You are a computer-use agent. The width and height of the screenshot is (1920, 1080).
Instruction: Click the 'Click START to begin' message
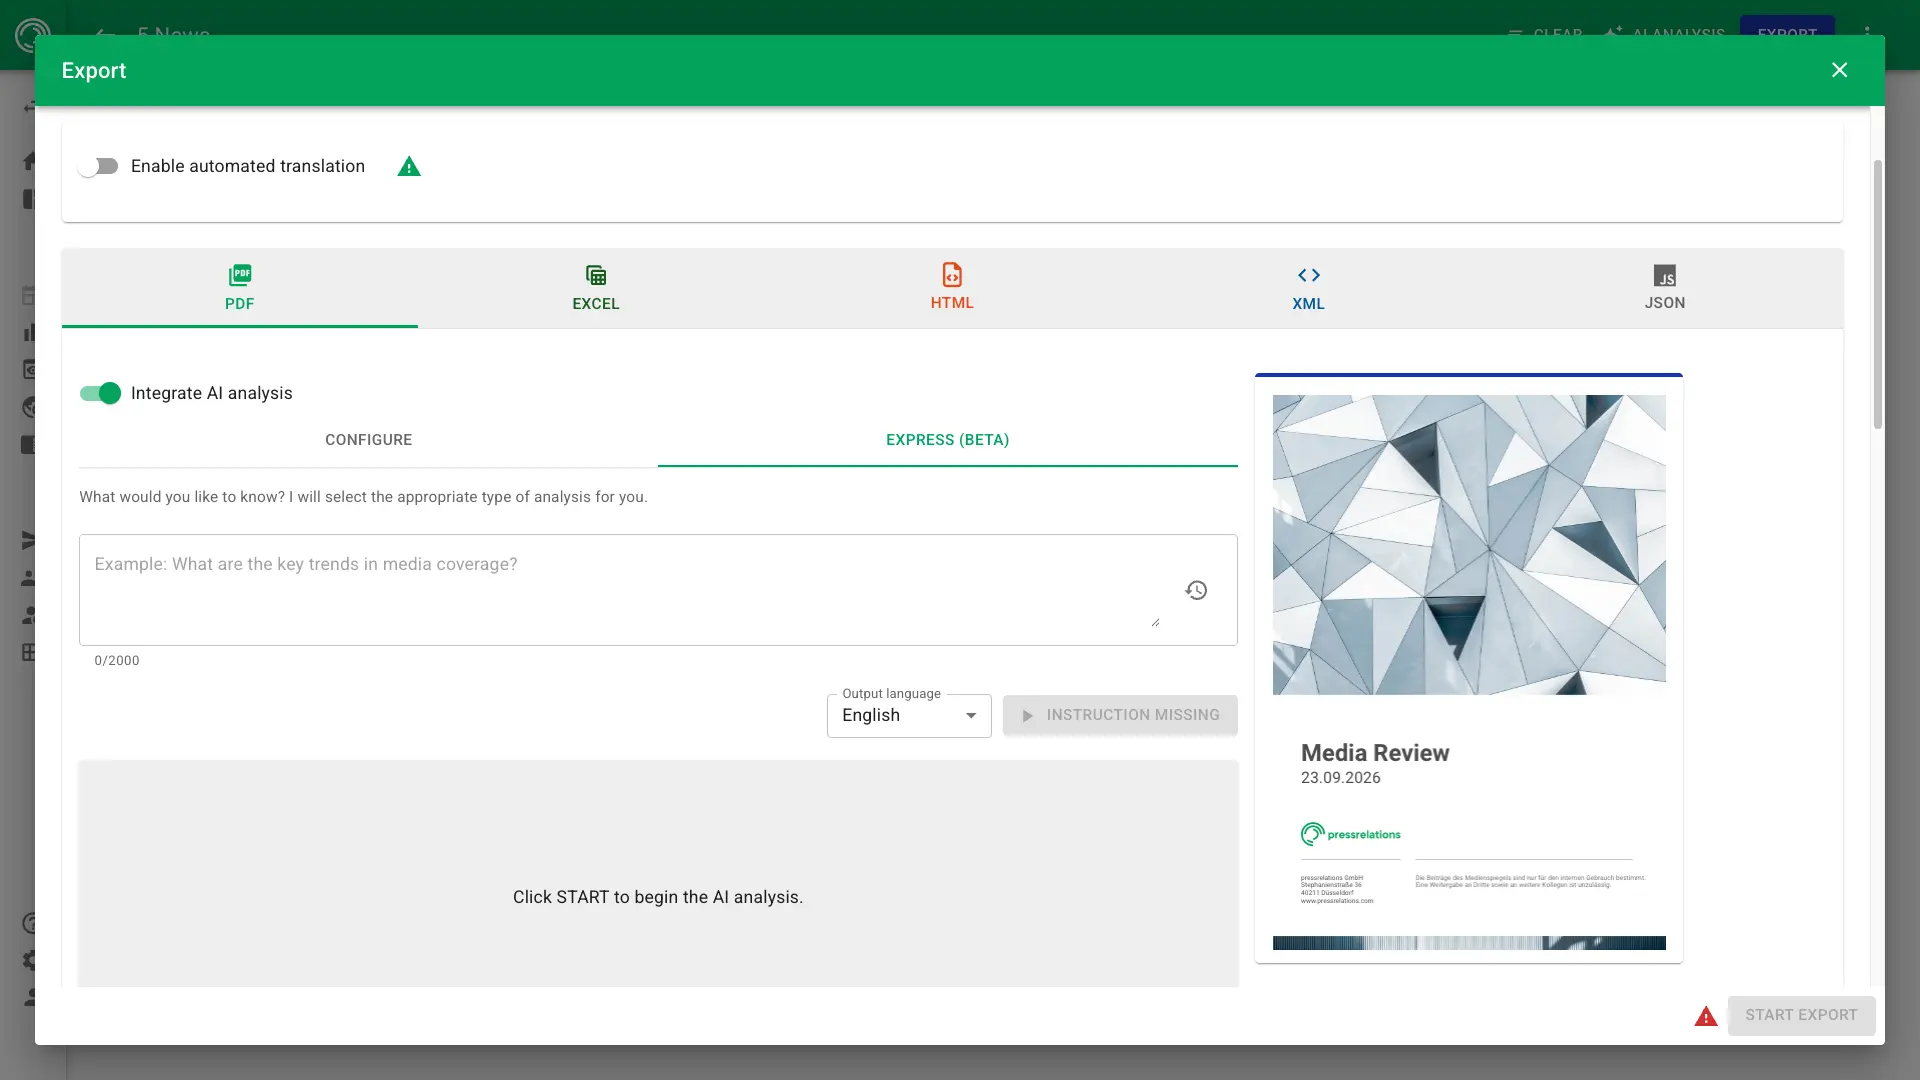pos(658,897)
